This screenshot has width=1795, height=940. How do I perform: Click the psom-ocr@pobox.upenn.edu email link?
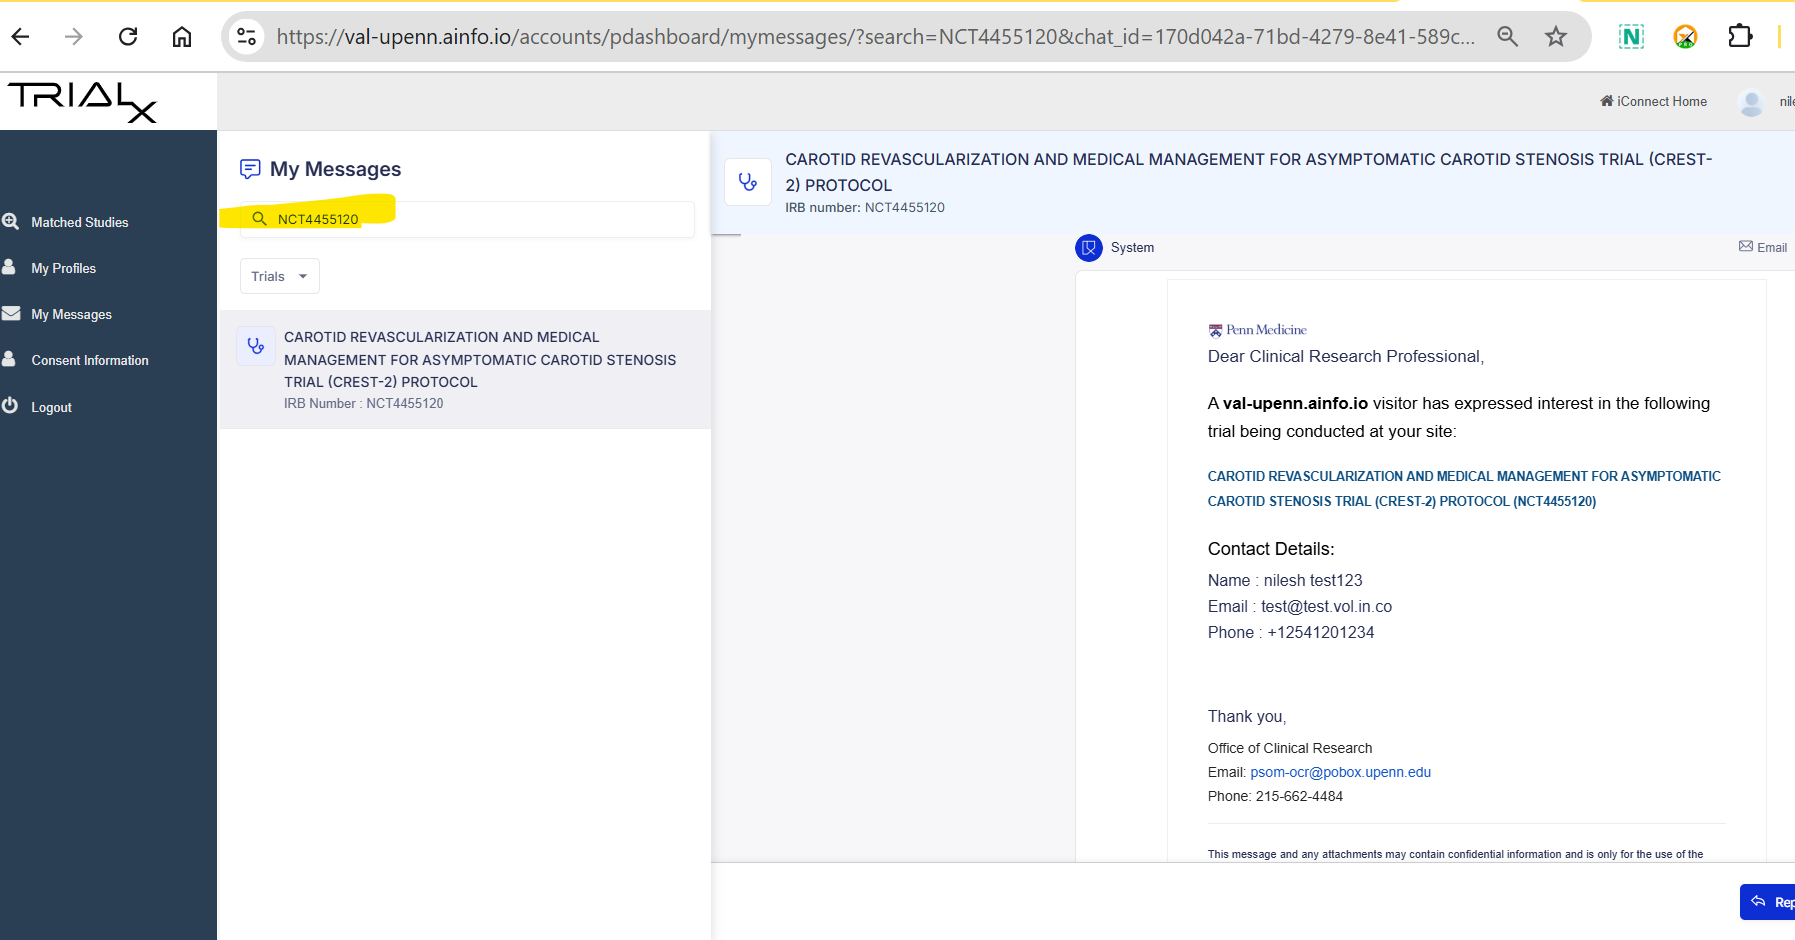[1340, 772]
